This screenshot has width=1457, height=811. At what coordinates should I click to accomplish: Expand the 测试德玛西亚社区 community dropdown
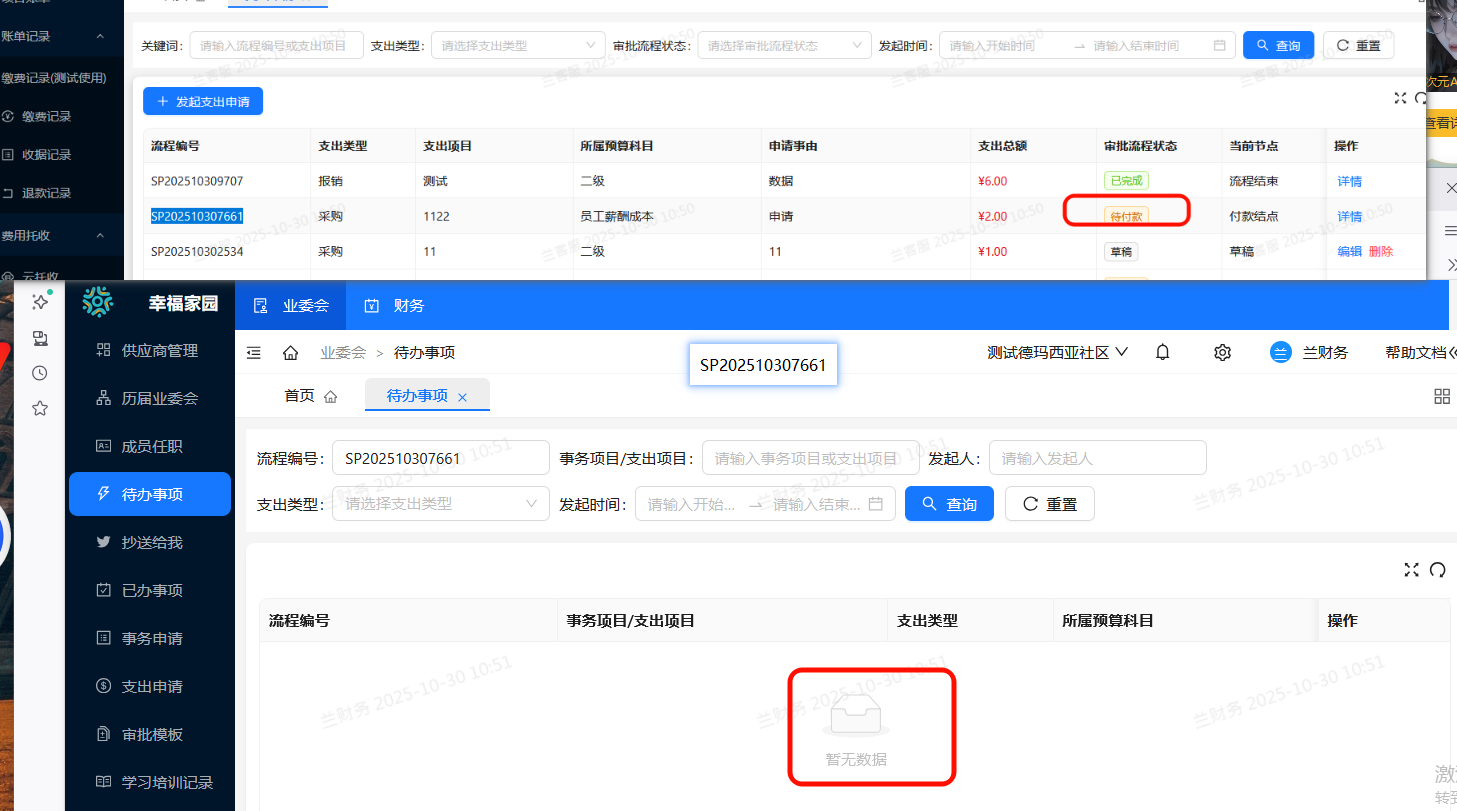point(1057,352)
